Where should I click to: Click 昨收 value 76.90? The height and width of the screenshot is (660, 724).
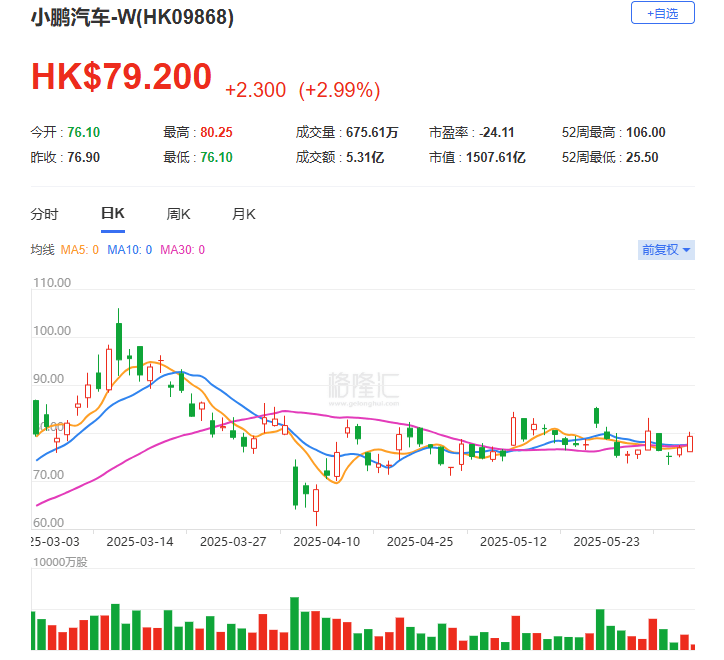[x=84, y=157]
